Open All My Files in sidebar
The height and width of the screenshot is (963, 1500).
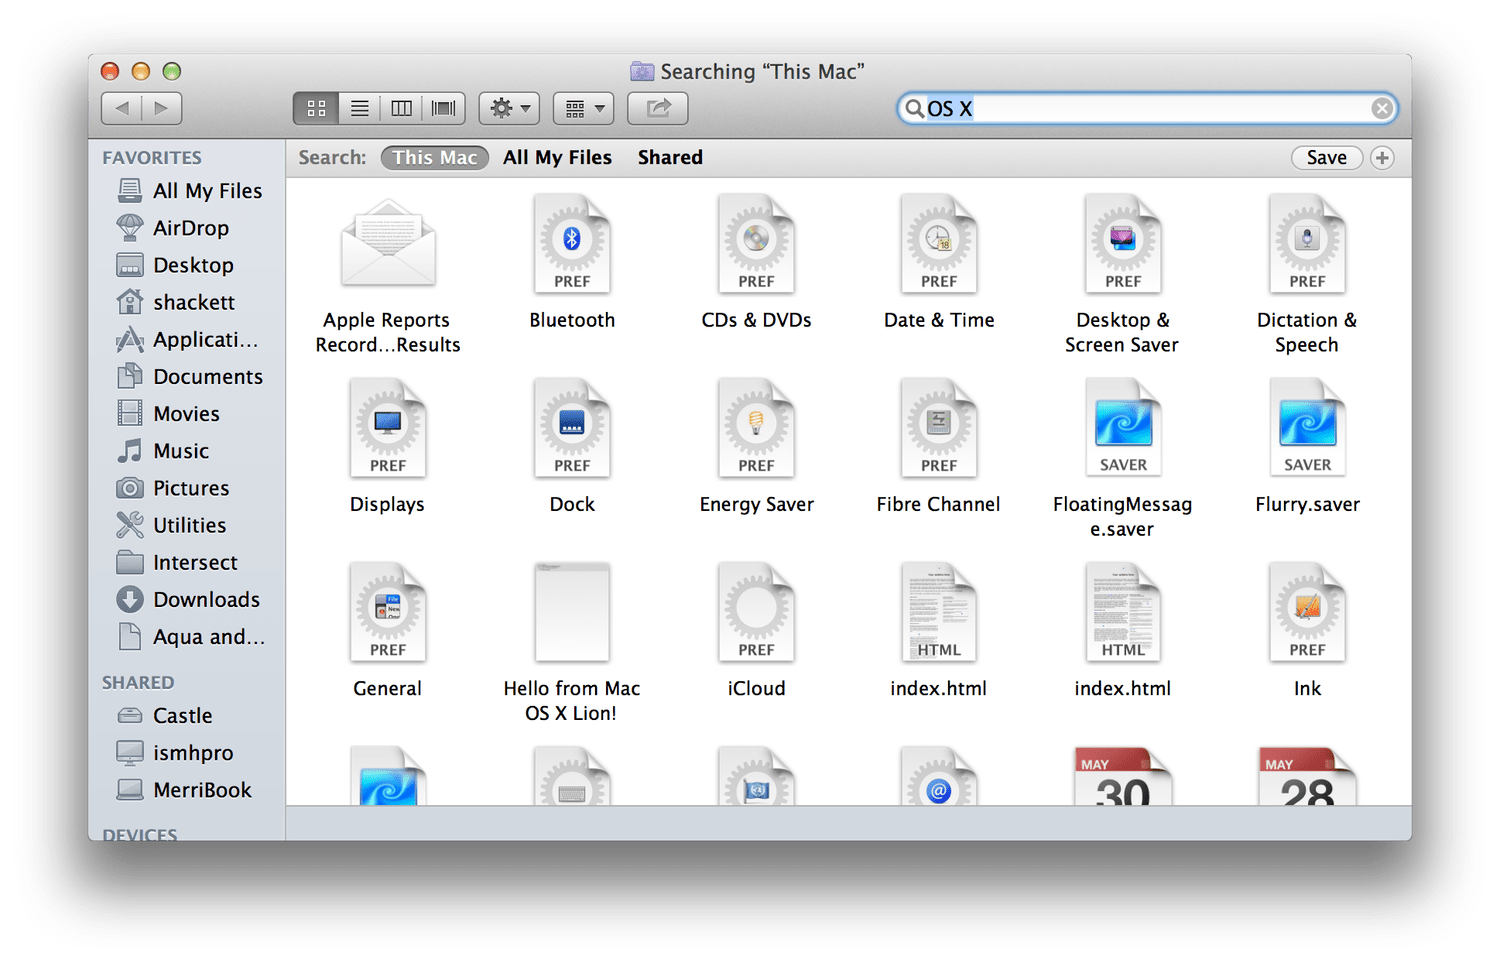[189, 190]
